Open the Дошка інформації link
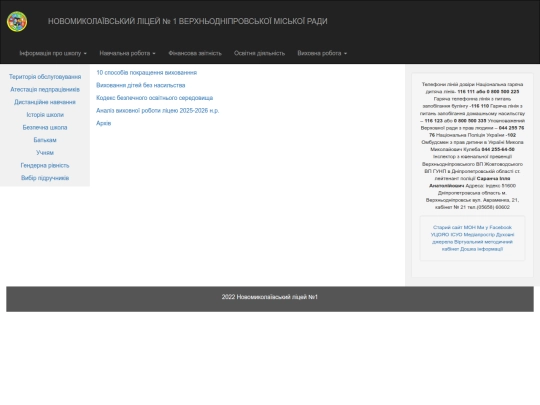540x405 pixels. click(x=482, y=249)
